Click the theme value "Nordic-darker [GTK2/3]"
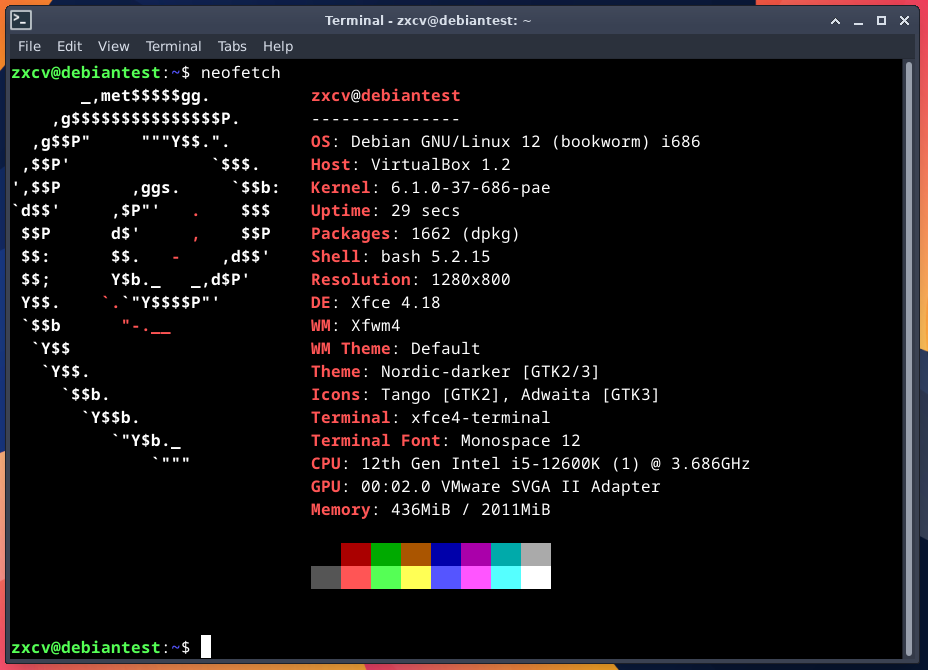Screen dimensions: 928x670 coord(490,372)
